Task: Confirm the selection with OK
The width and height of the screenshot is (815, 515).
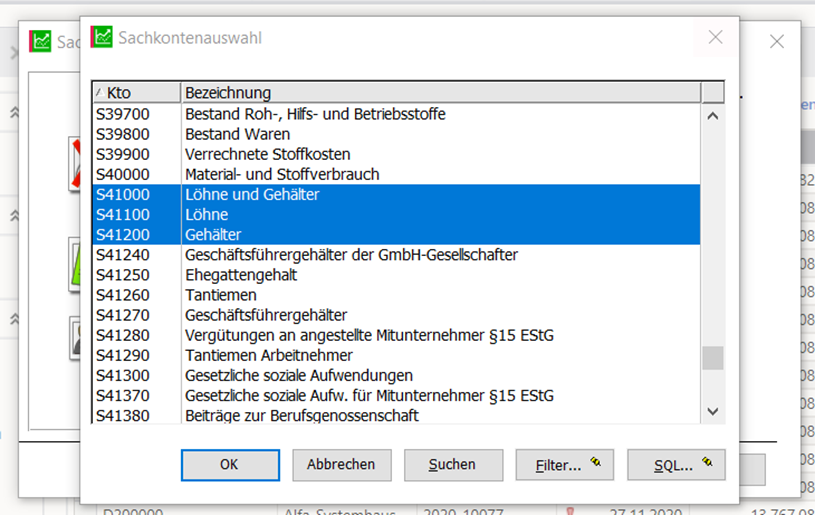Action: coord(229,464)
